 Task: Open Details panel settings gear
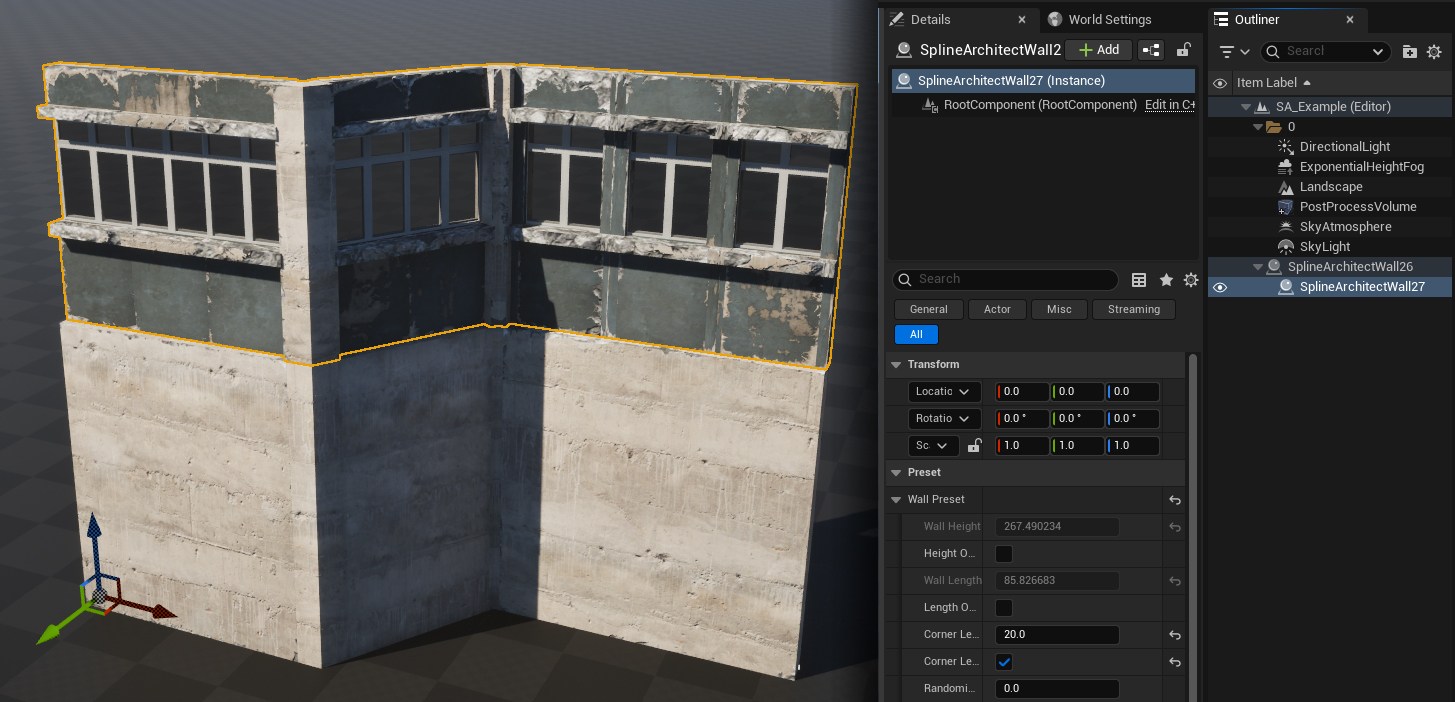(x=1190, y=280)
